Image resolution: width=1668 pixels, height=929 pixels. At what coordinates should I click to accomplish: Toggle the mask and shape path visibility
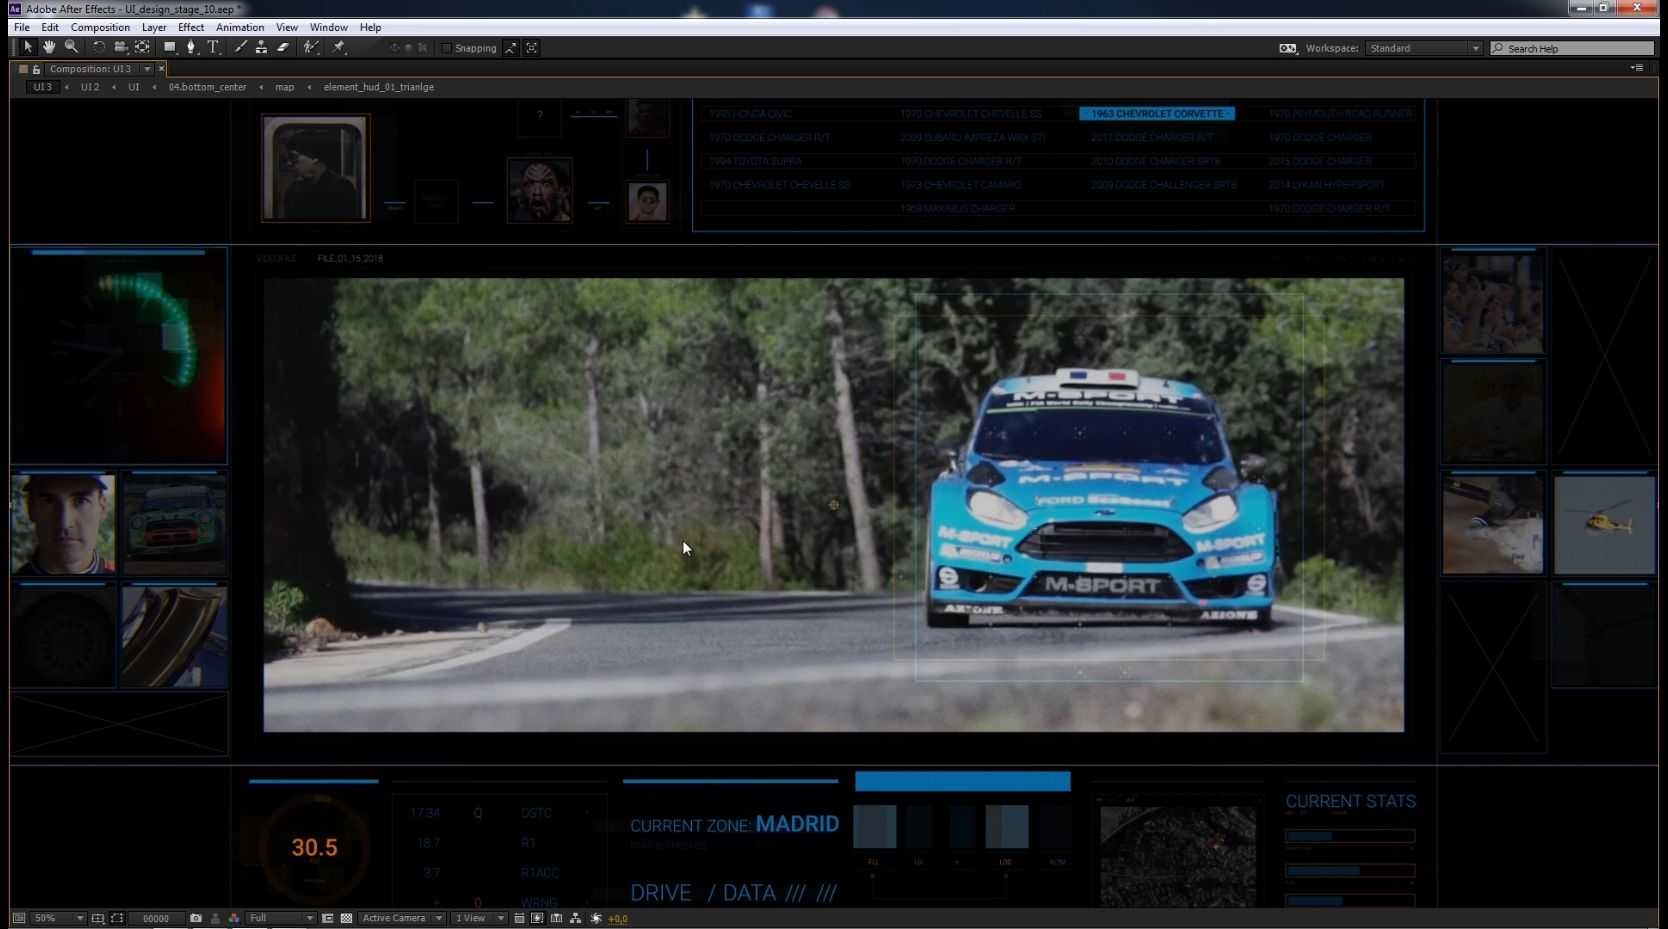[117, 918]
